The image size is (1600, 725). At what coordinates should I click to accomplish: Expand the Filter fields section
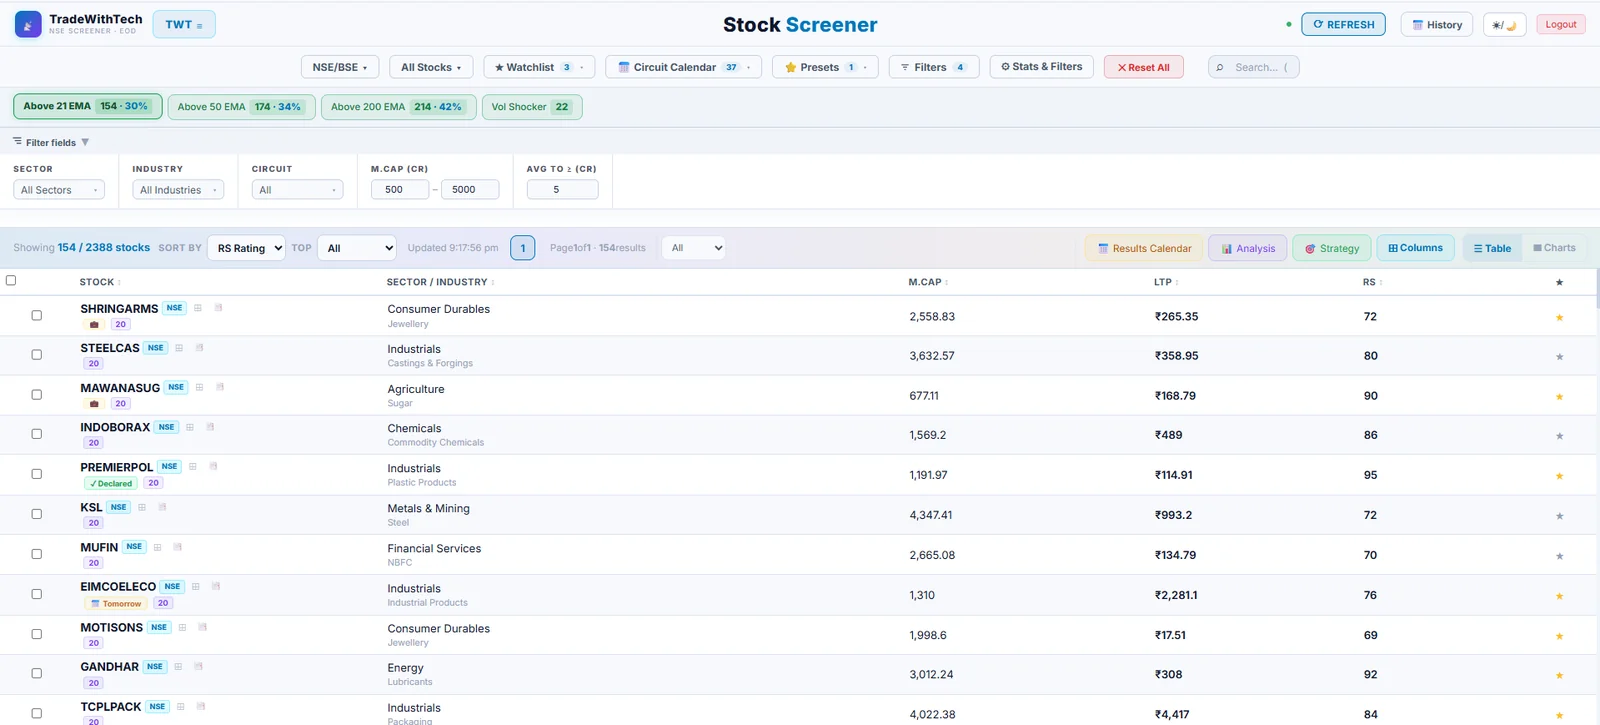pos(51,142)
